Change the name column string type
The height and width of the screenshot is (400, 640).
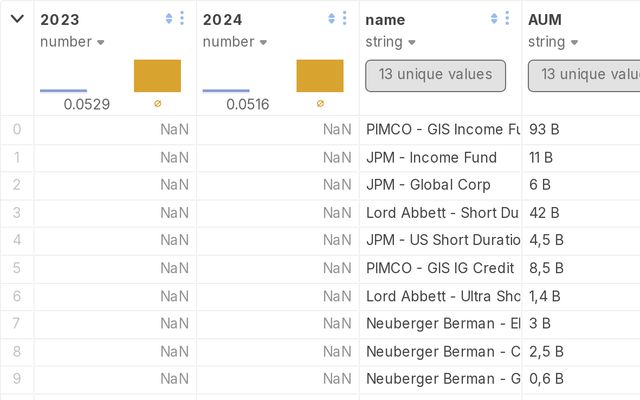point(390,42)
